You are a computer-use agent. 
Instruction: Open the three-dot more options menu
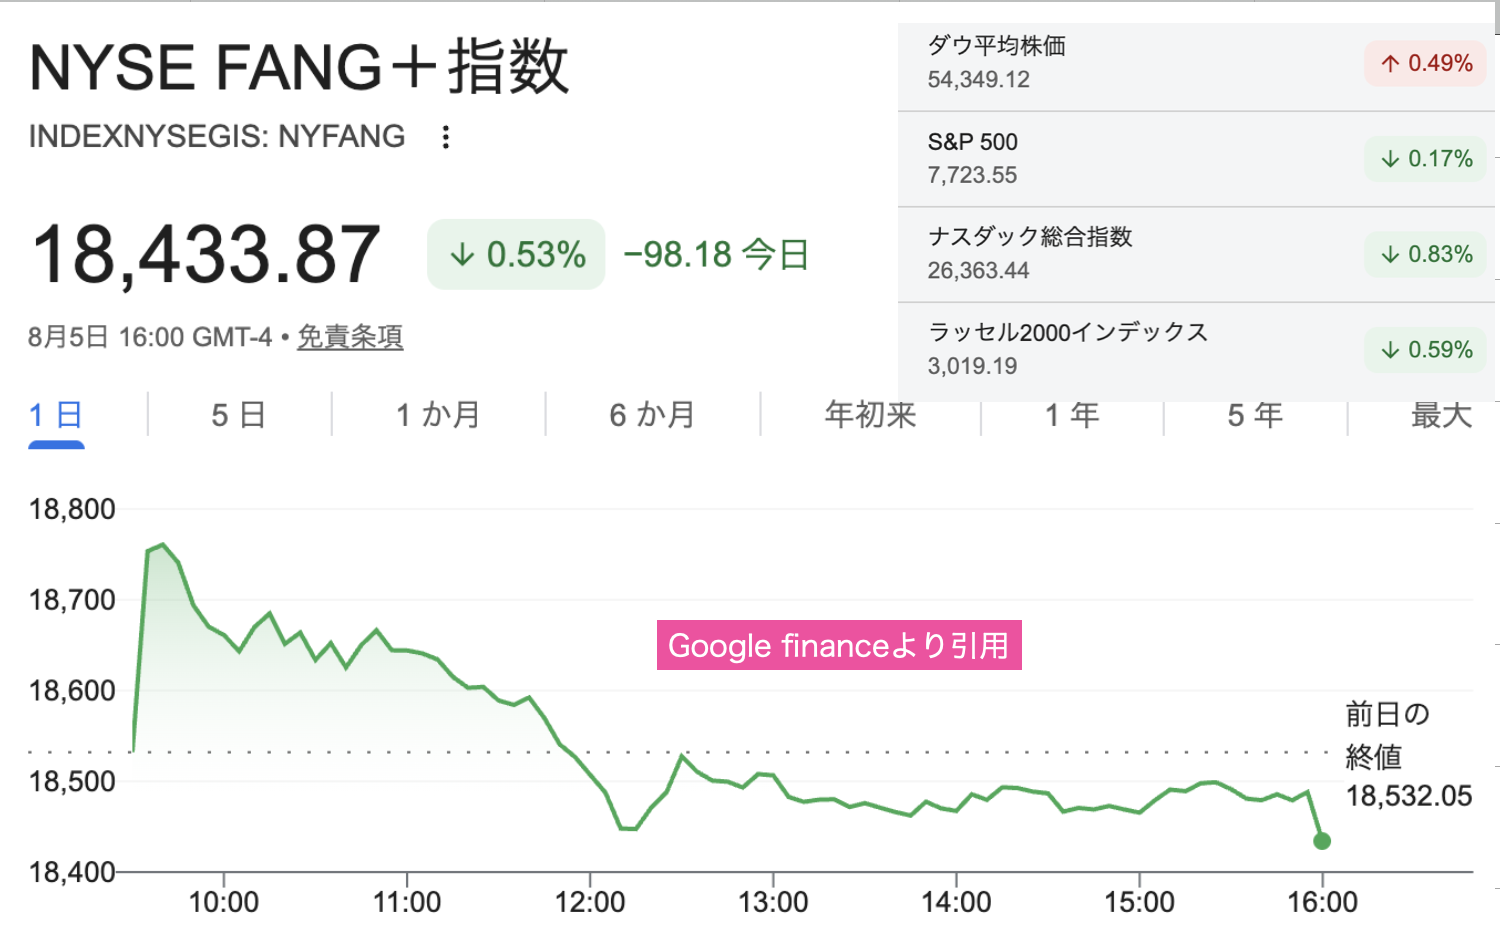point(446,137)
